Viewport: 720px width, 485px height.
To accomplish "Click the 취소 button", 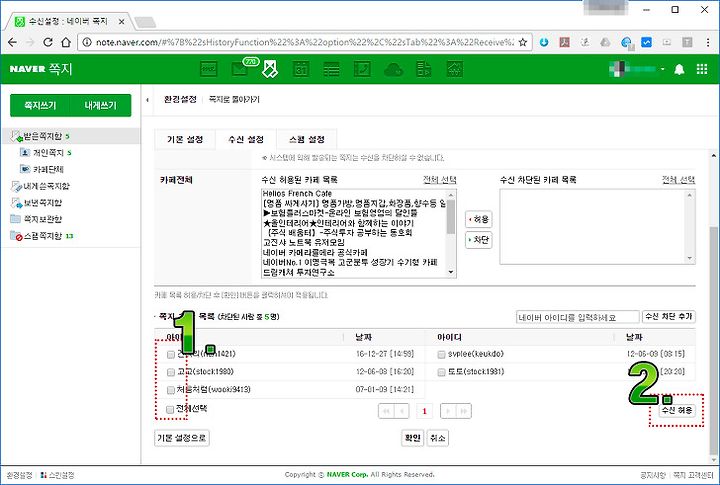I will tap(438, 438).
